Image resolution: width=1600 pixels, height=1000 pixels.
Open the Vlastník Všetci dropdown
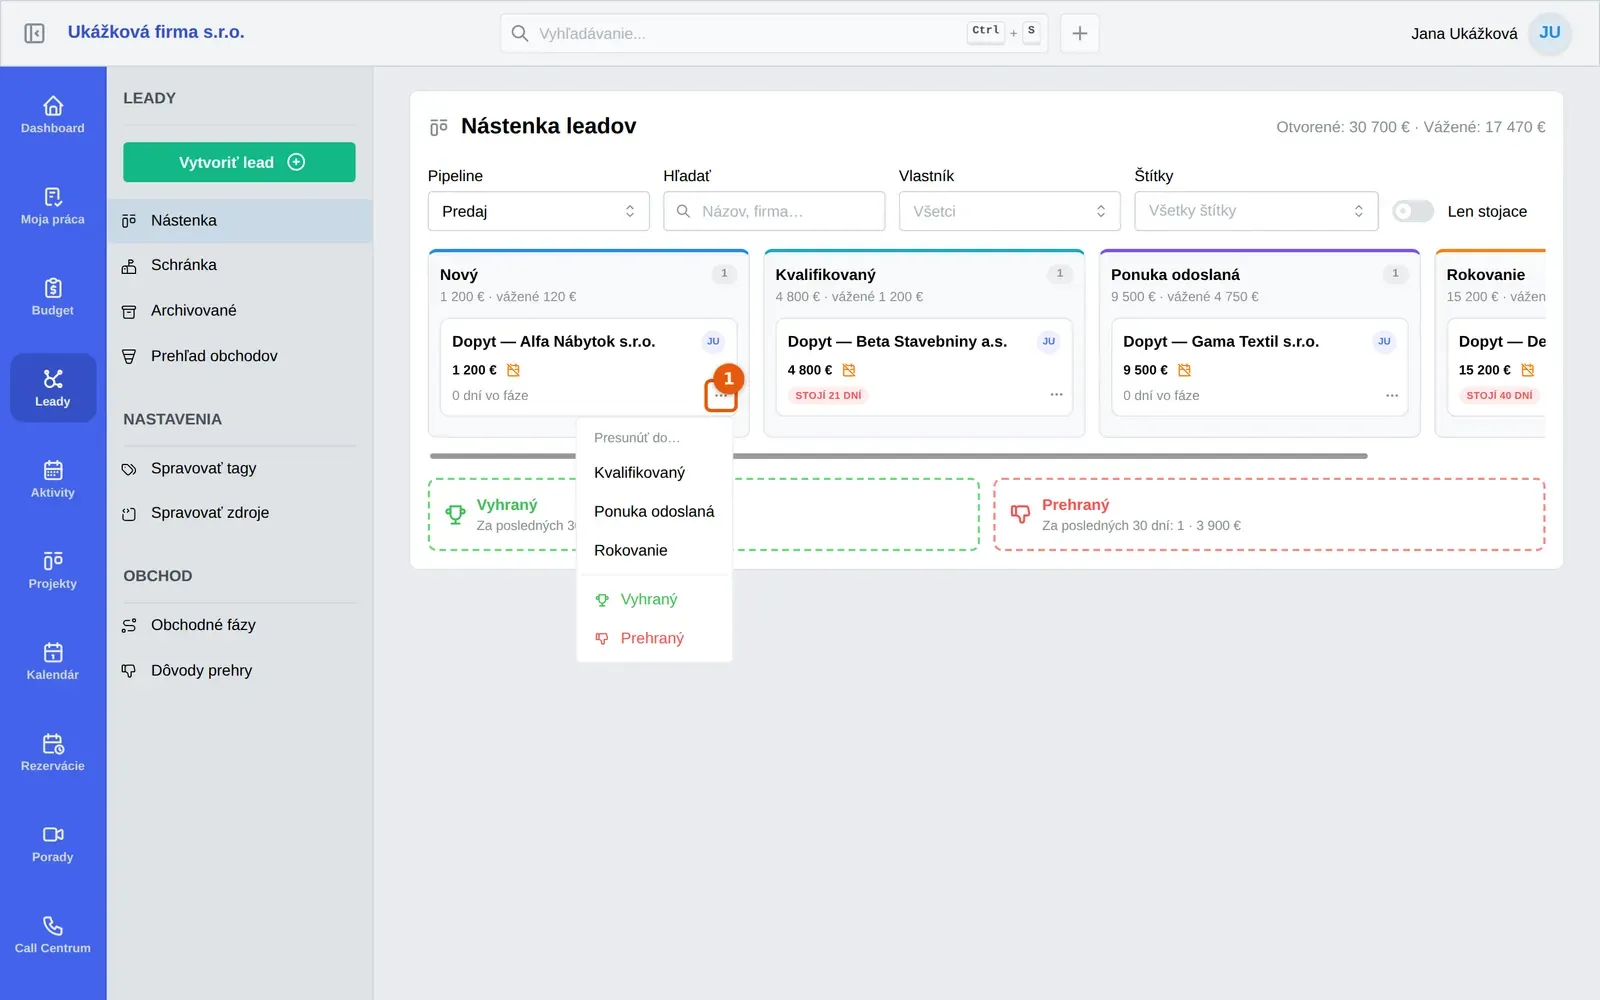tap(1010, 211)
